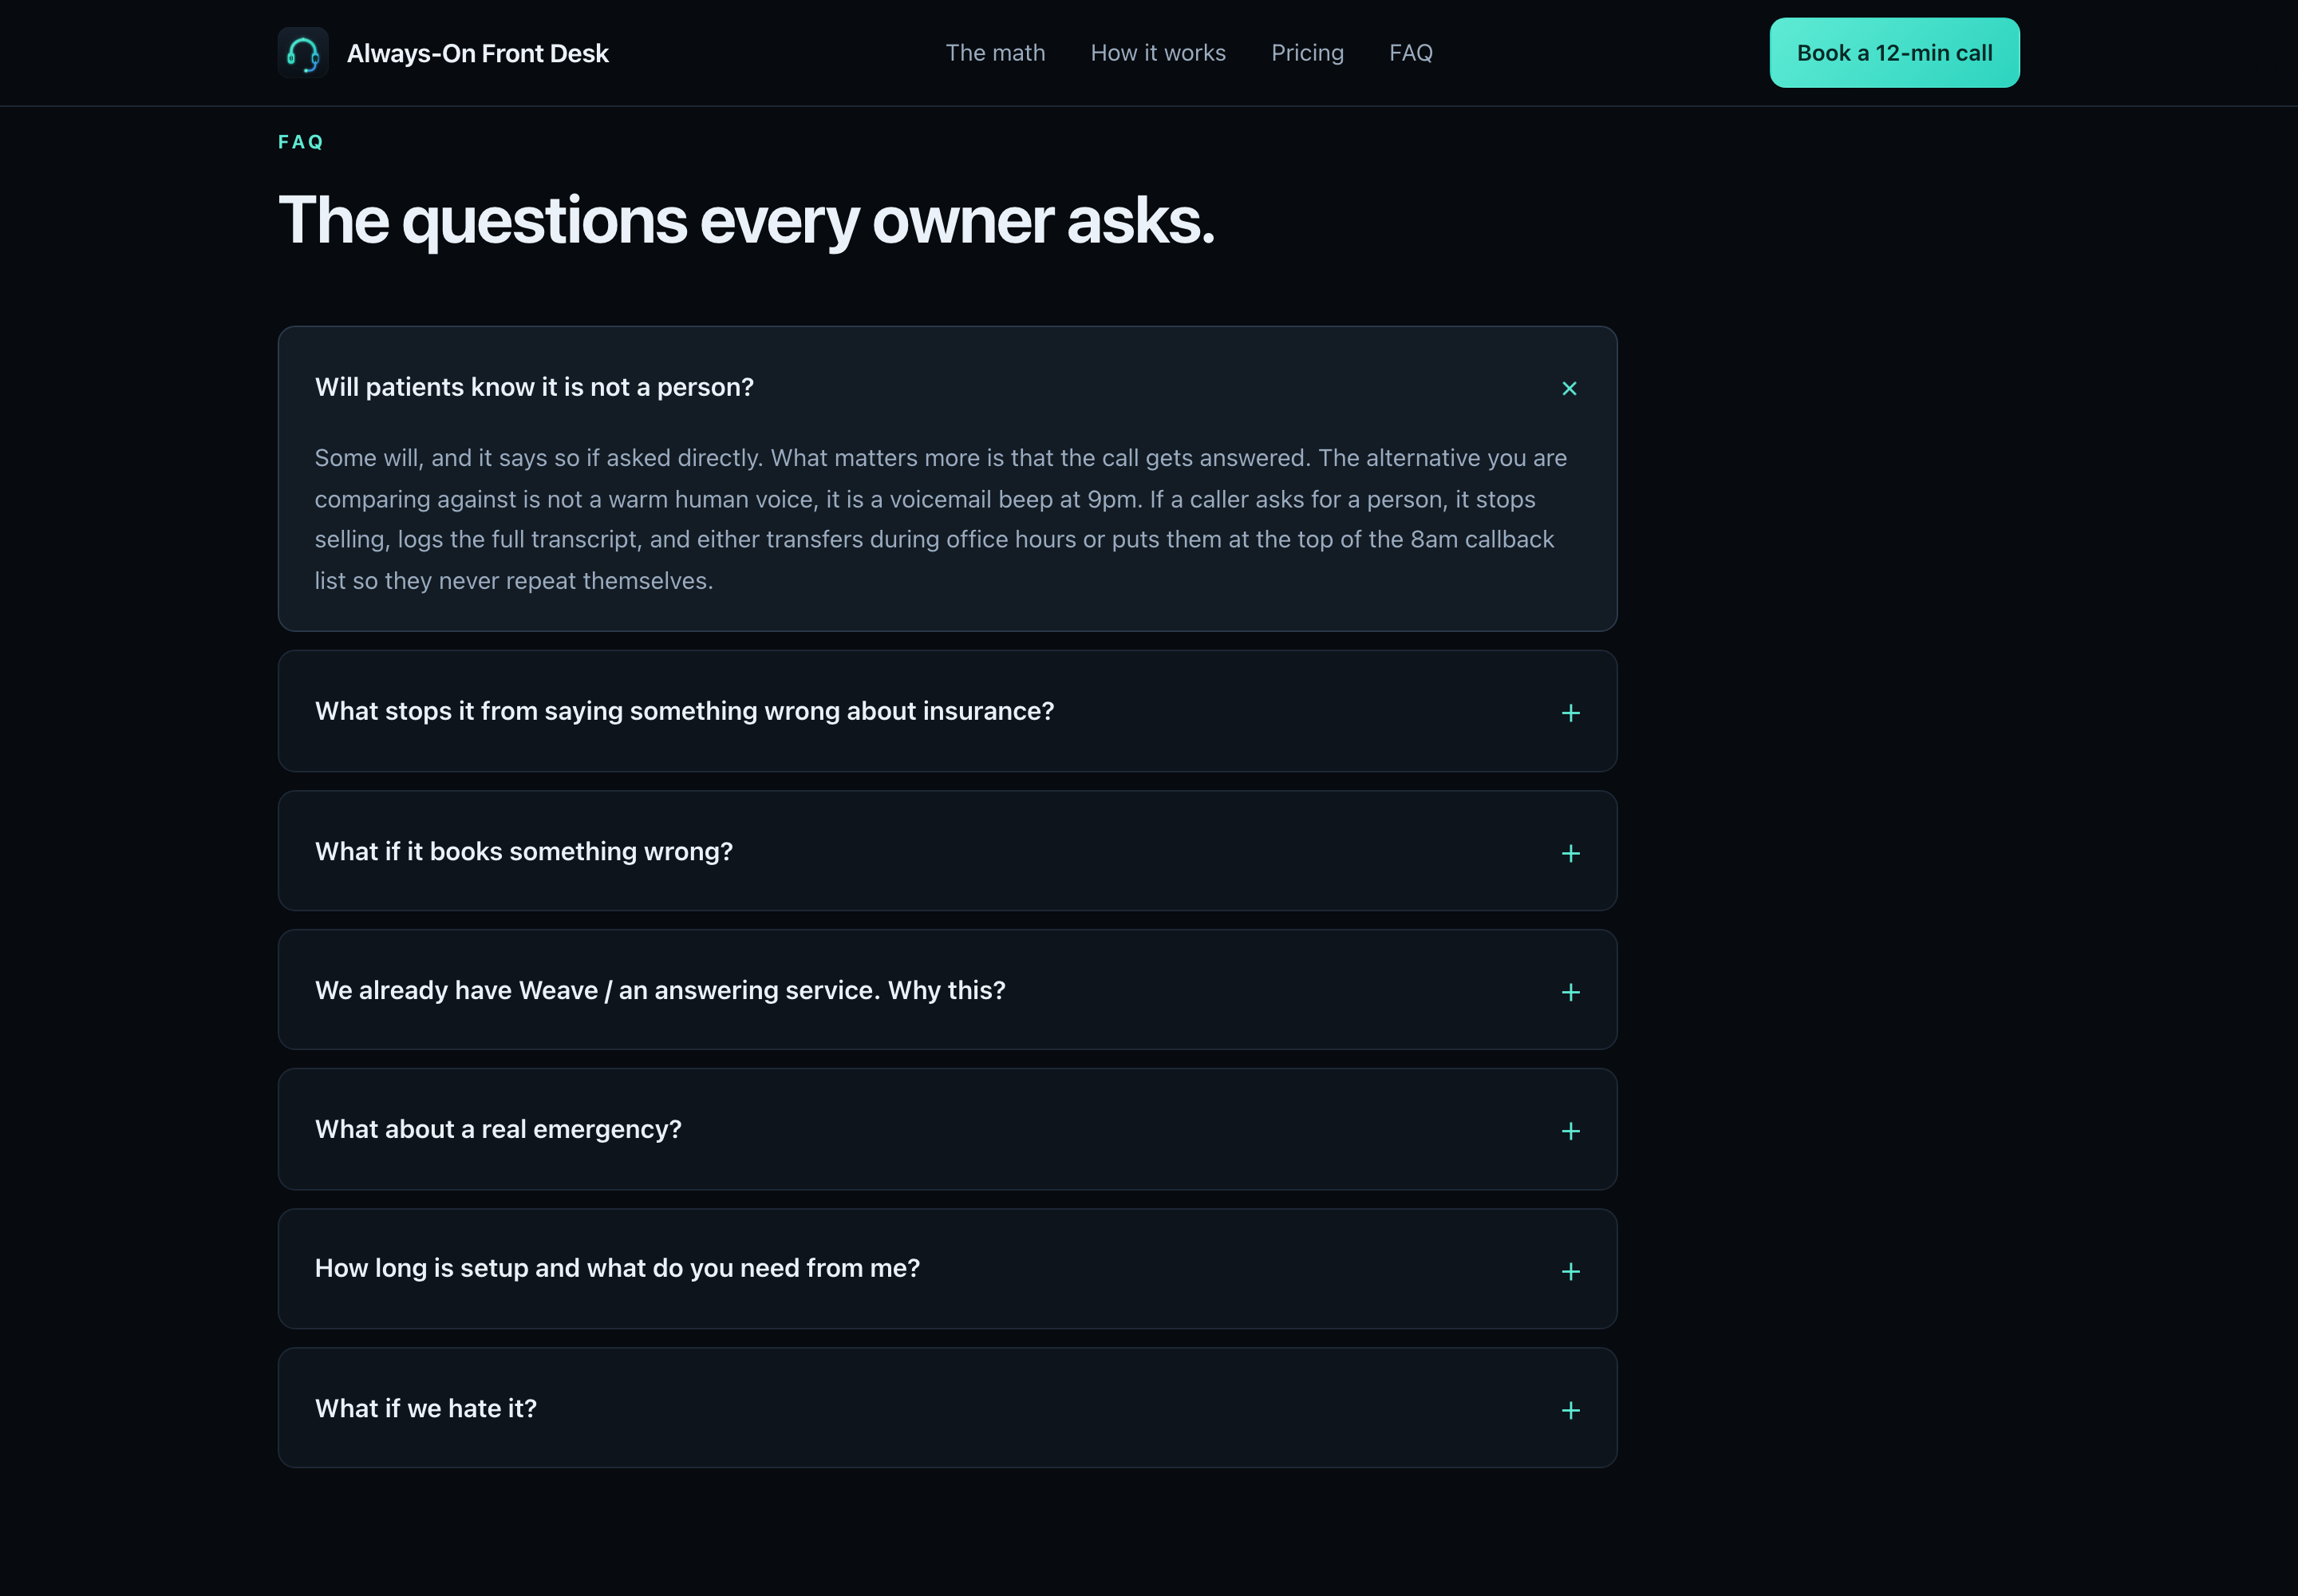The height and width of the screenshot is (1596, 2298).
Task: Select Pricing in the top navigation
Action: [1307, 53]
